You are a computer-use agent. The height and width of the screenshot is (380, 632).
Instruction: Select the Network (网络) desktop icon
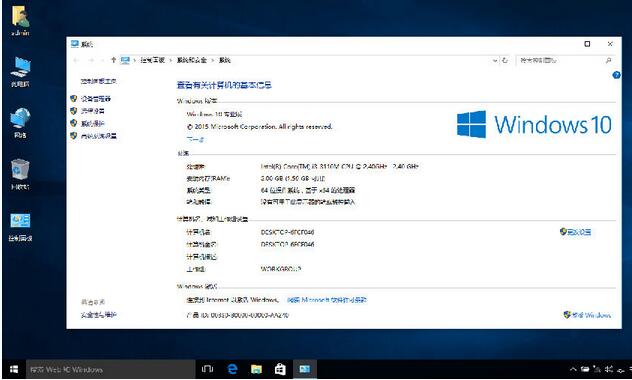pyautogui.click(x=20, y=123)
